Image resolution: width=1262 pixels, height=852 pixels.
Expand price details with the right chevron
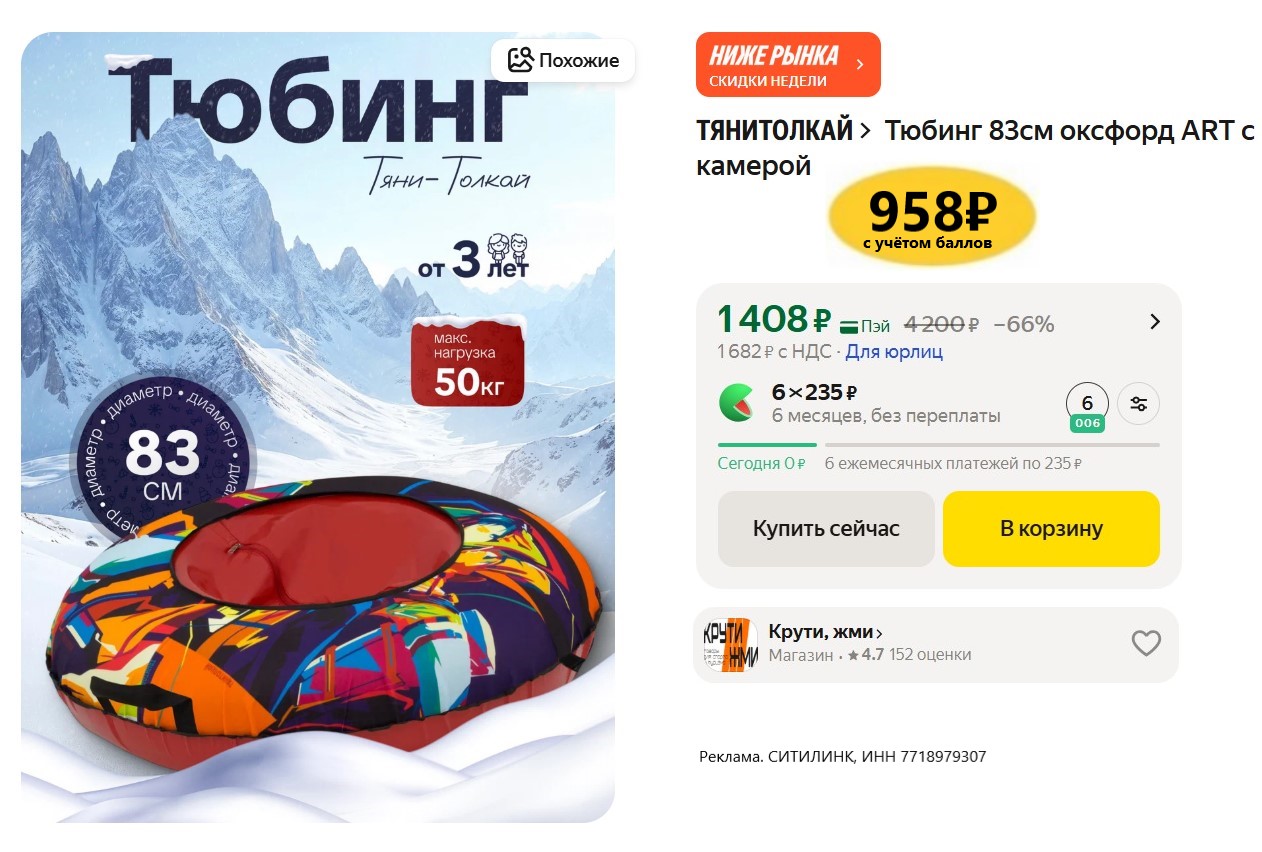point(1155,322)
